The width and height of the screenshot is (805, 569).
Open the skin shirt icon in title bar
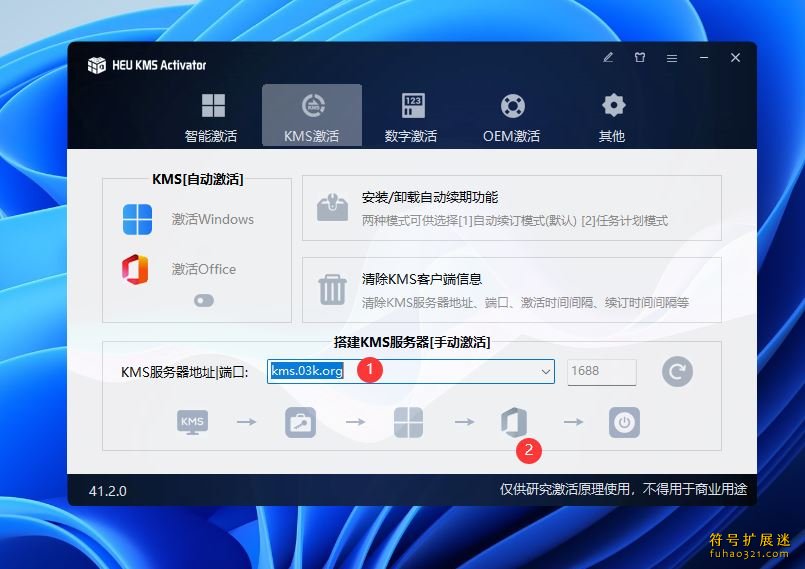coord(640,58)
